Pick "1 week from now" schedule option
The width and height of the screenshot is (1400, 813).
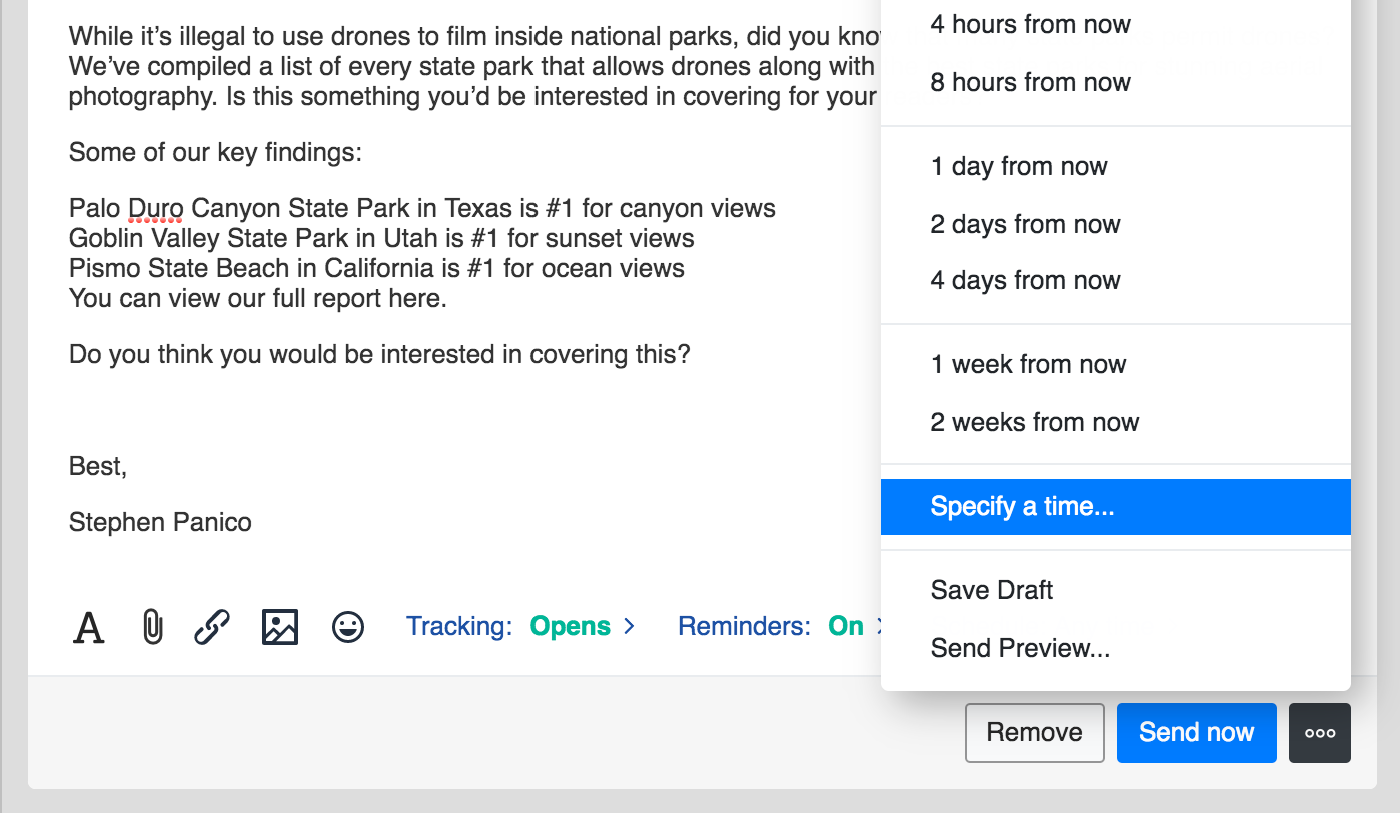click(1028, 364)
